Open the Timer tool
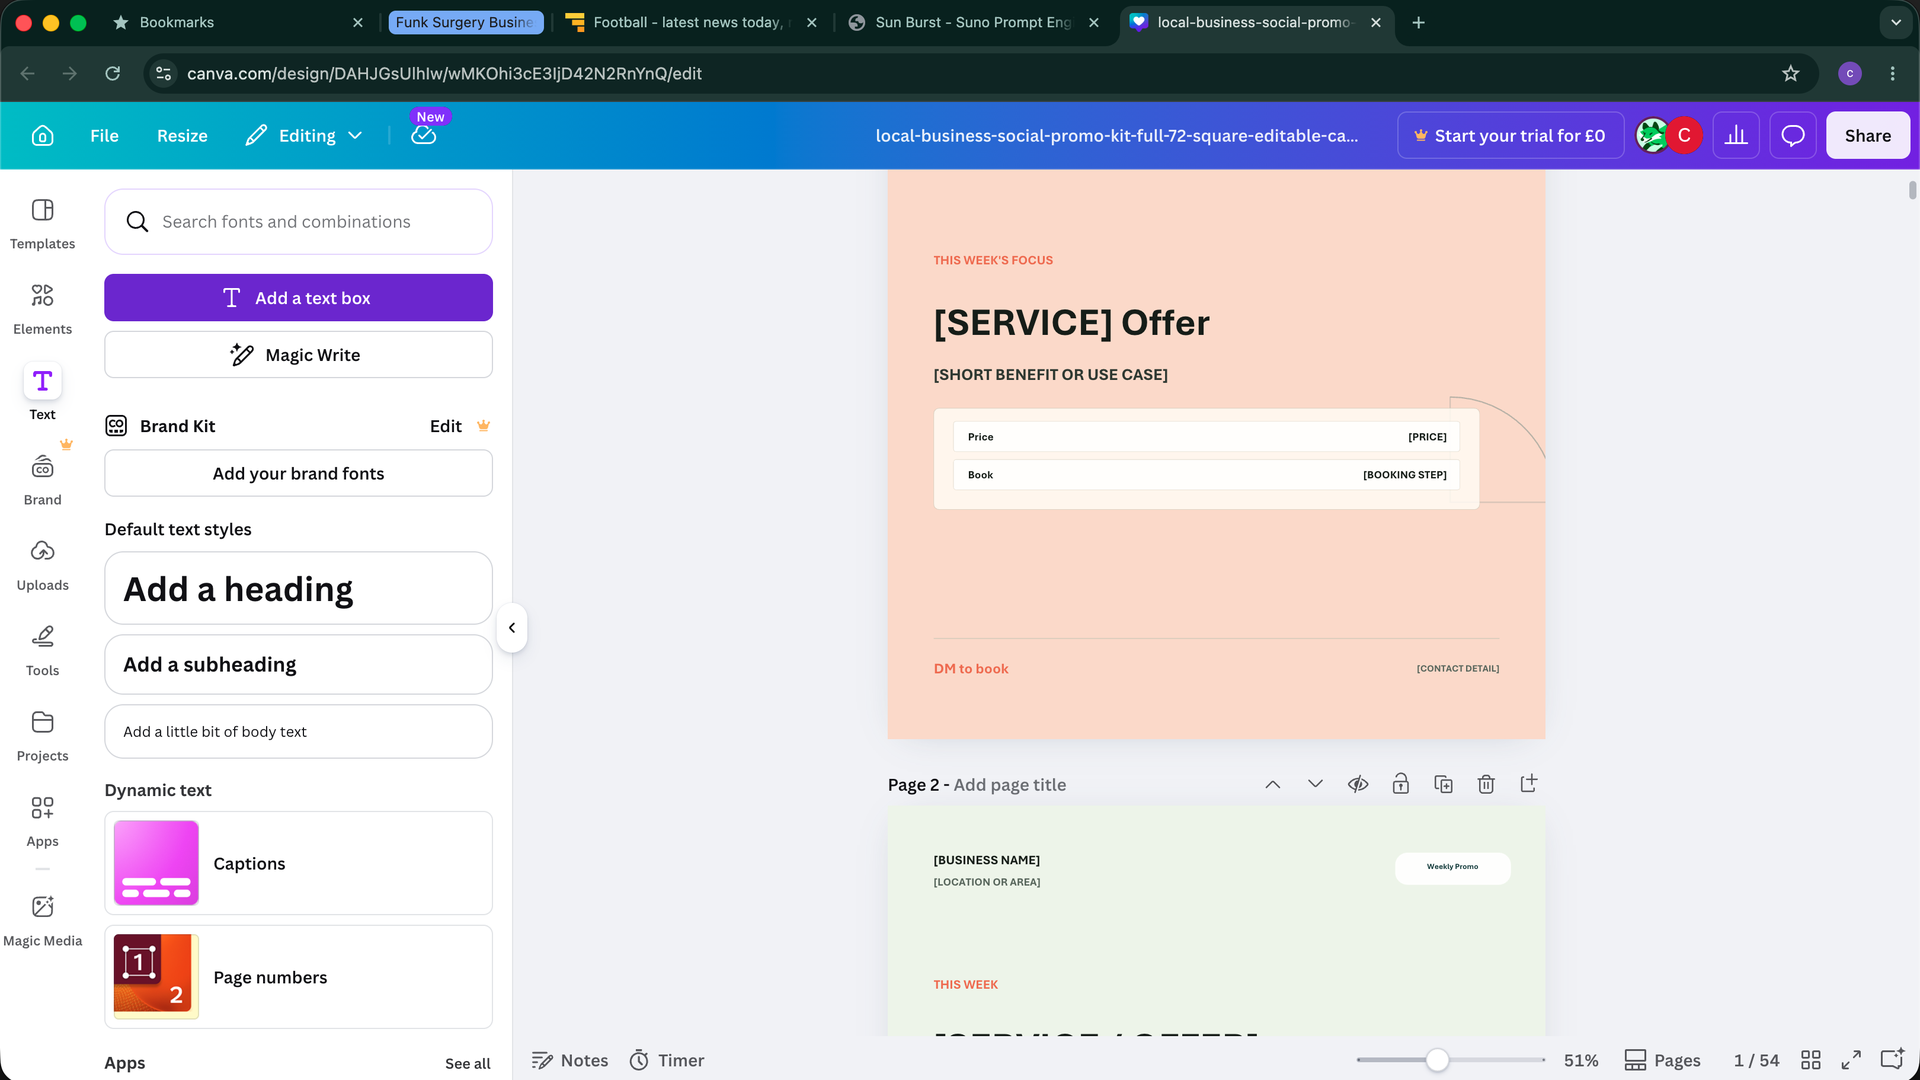The width and height of the screenshot is (1920, 1080). 667,1060
